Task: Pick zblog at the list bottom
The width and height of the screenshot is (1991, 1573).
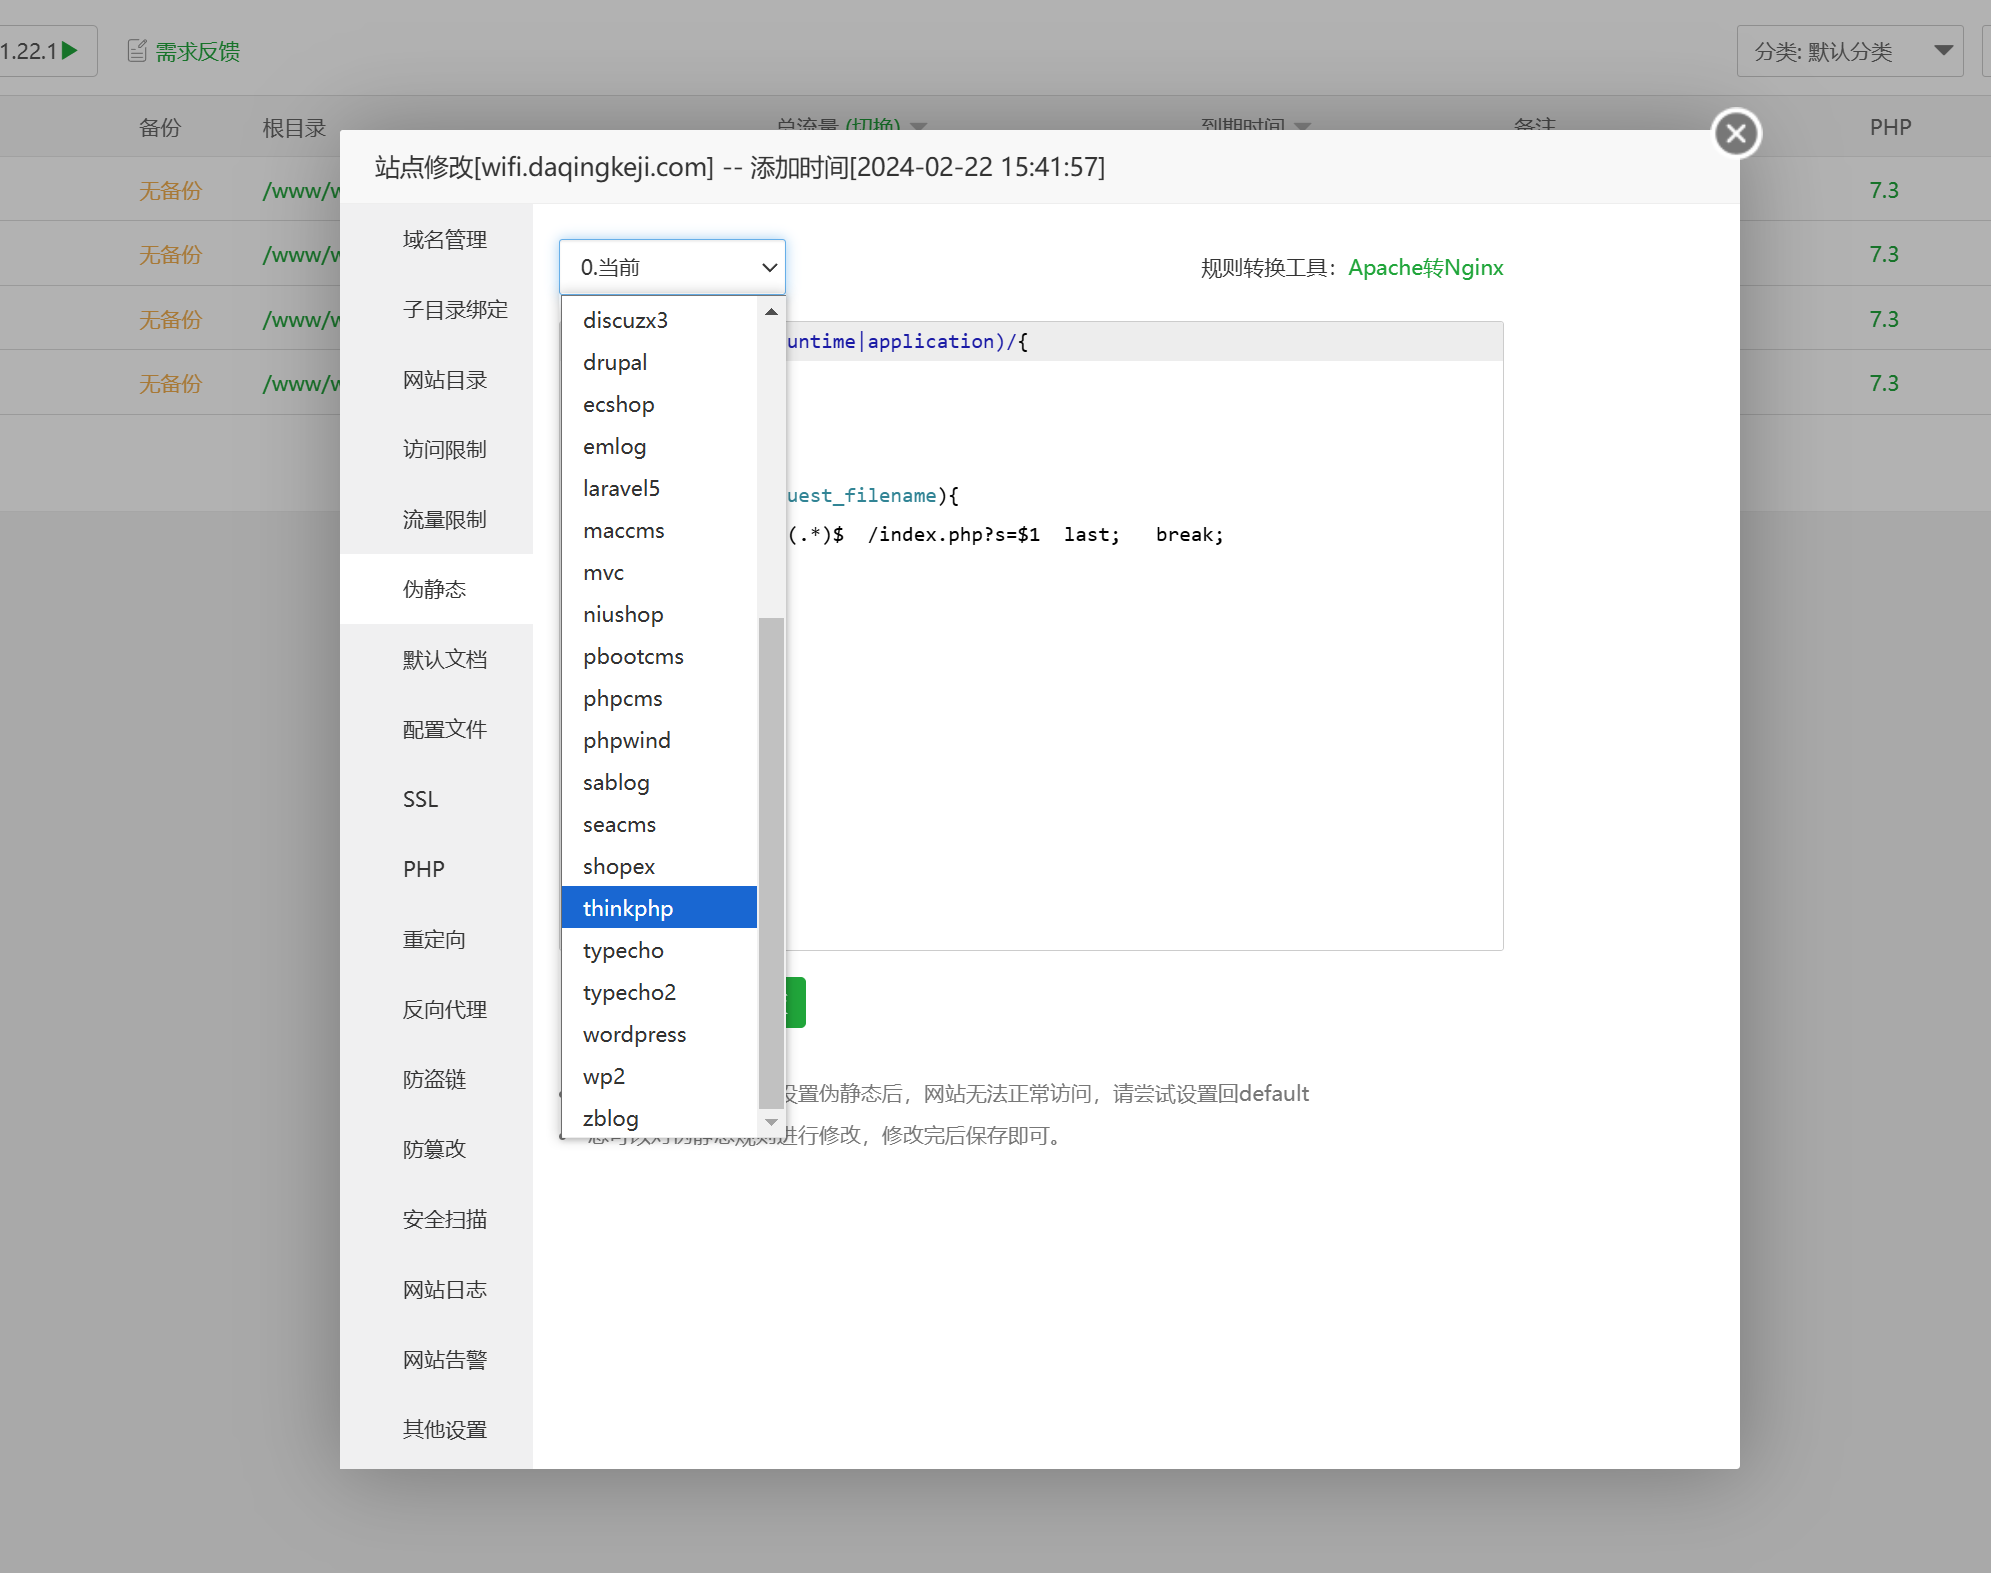Action: point(659,1118)
